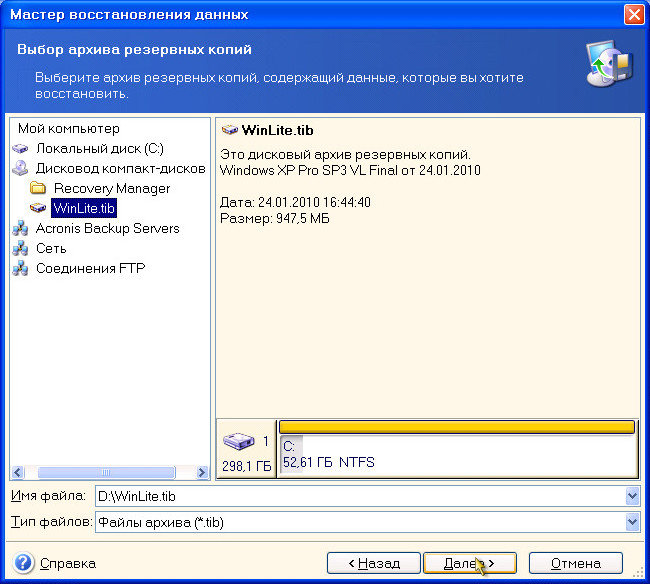The height and width of the screenshot is (584, 650).
Task: Click the restore wizard icon in header
Action: (x=609, y=63)
